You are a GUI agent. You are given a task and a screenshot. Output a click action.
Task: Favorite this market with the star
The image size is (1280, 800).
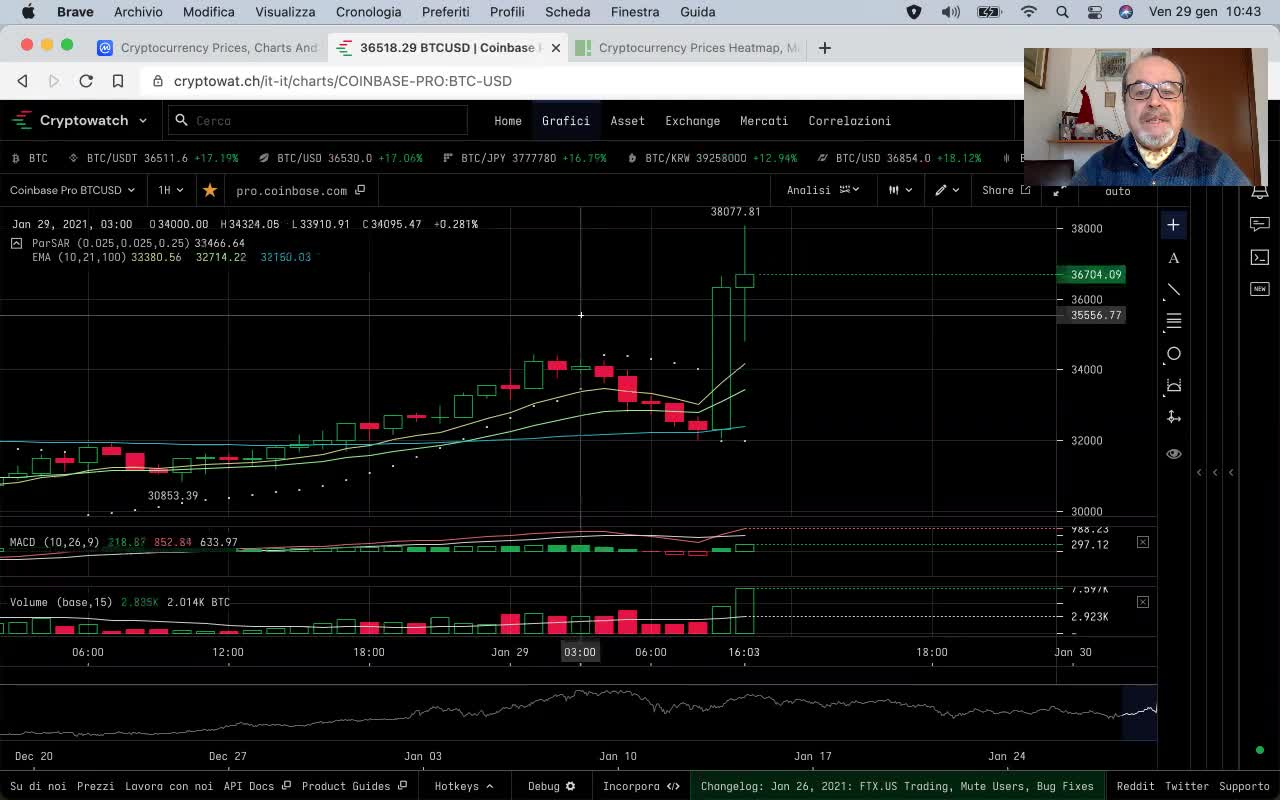coord(209,190)
